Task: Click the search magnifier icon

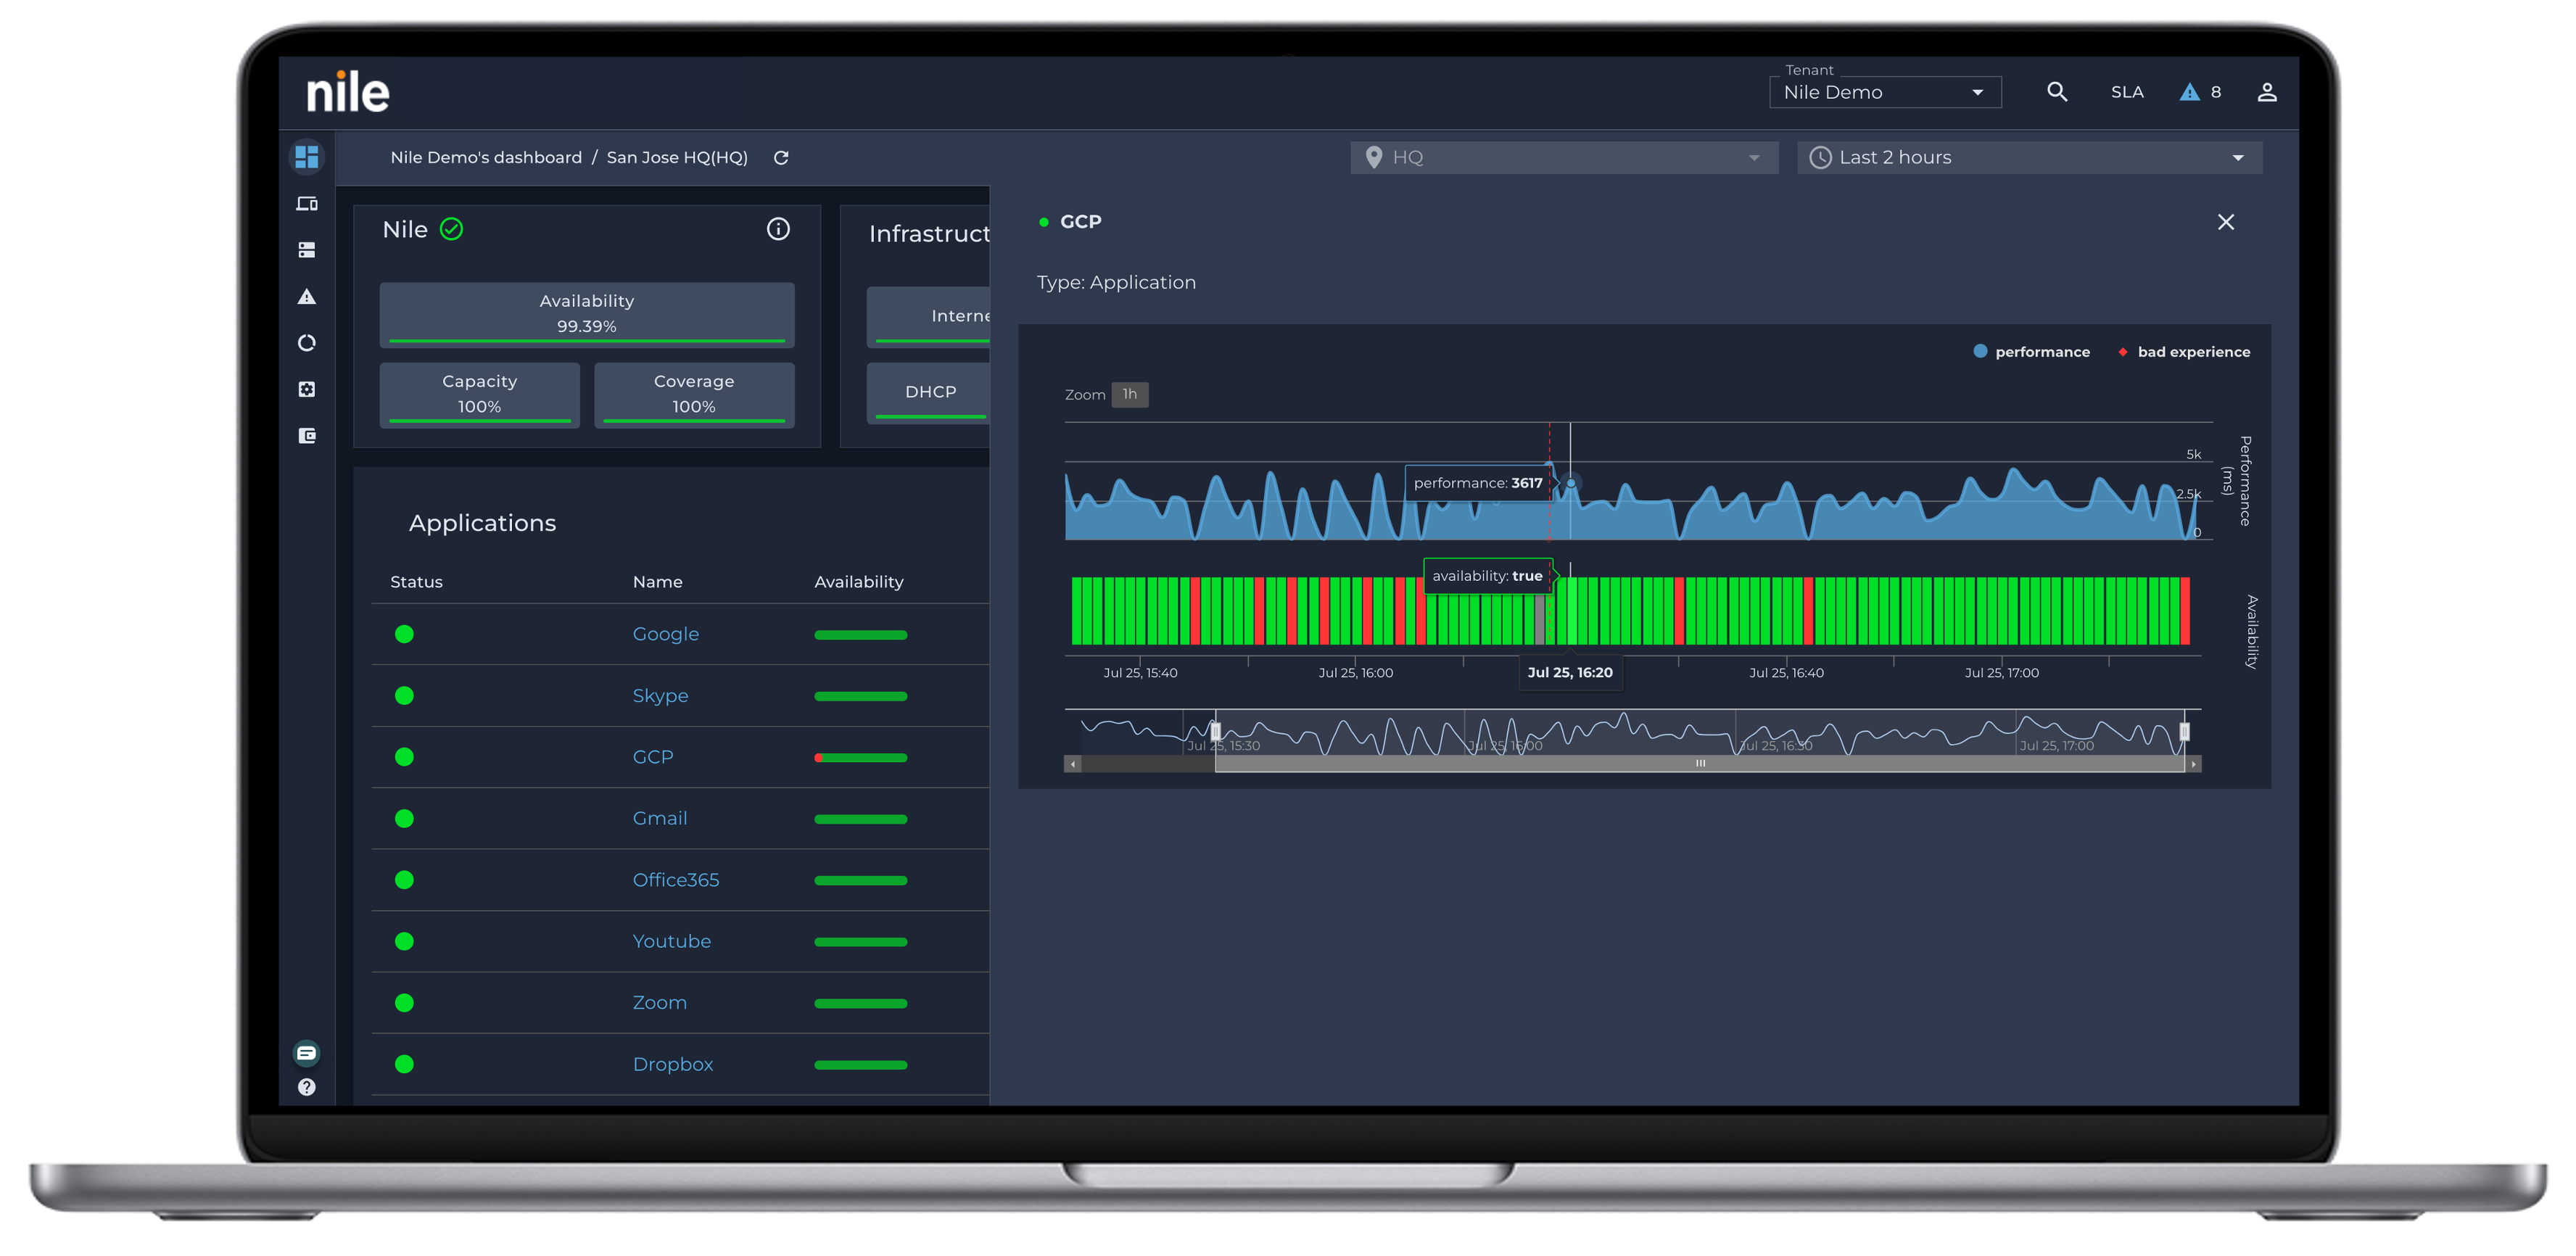Action: 2056,92
